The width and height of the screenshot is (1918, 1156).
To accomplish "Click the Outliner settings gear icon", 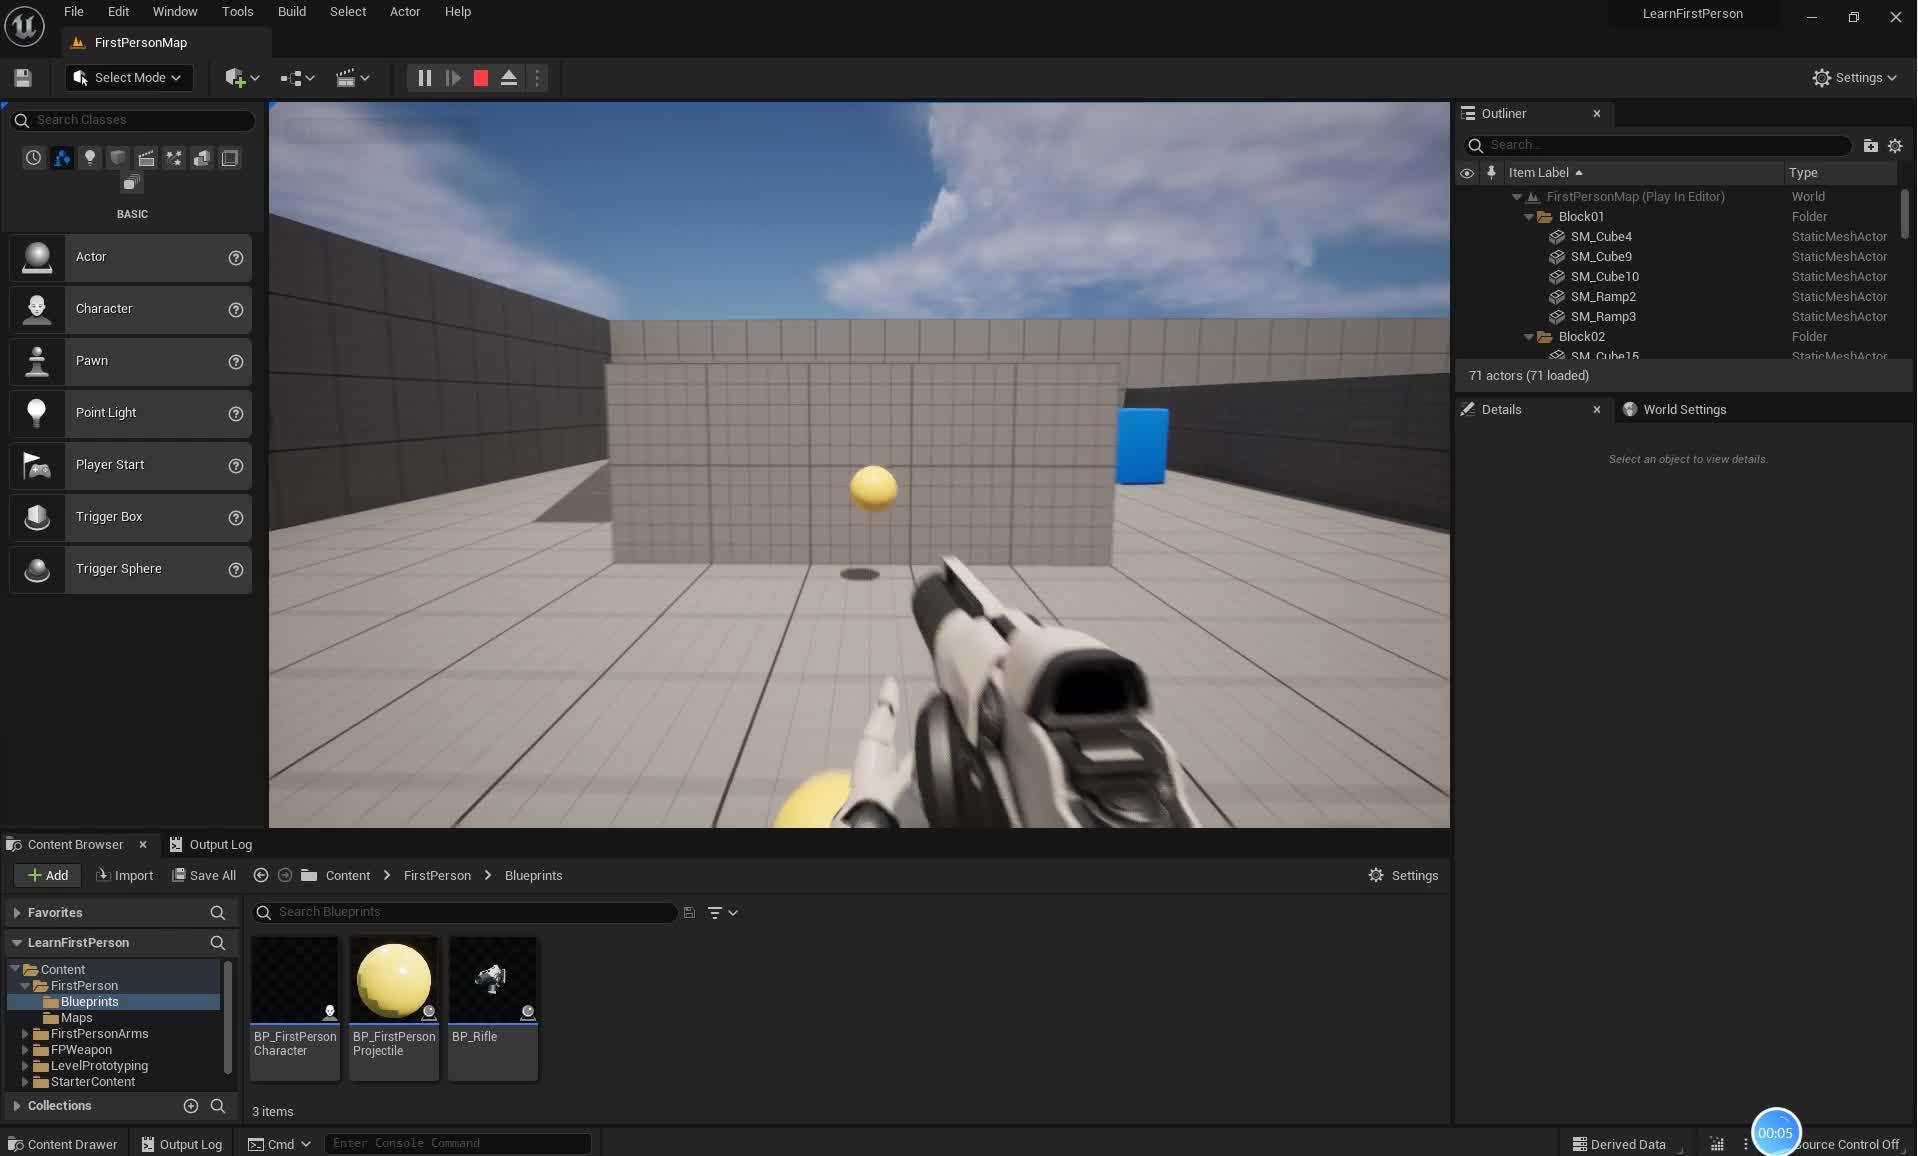I will 1895,145.
